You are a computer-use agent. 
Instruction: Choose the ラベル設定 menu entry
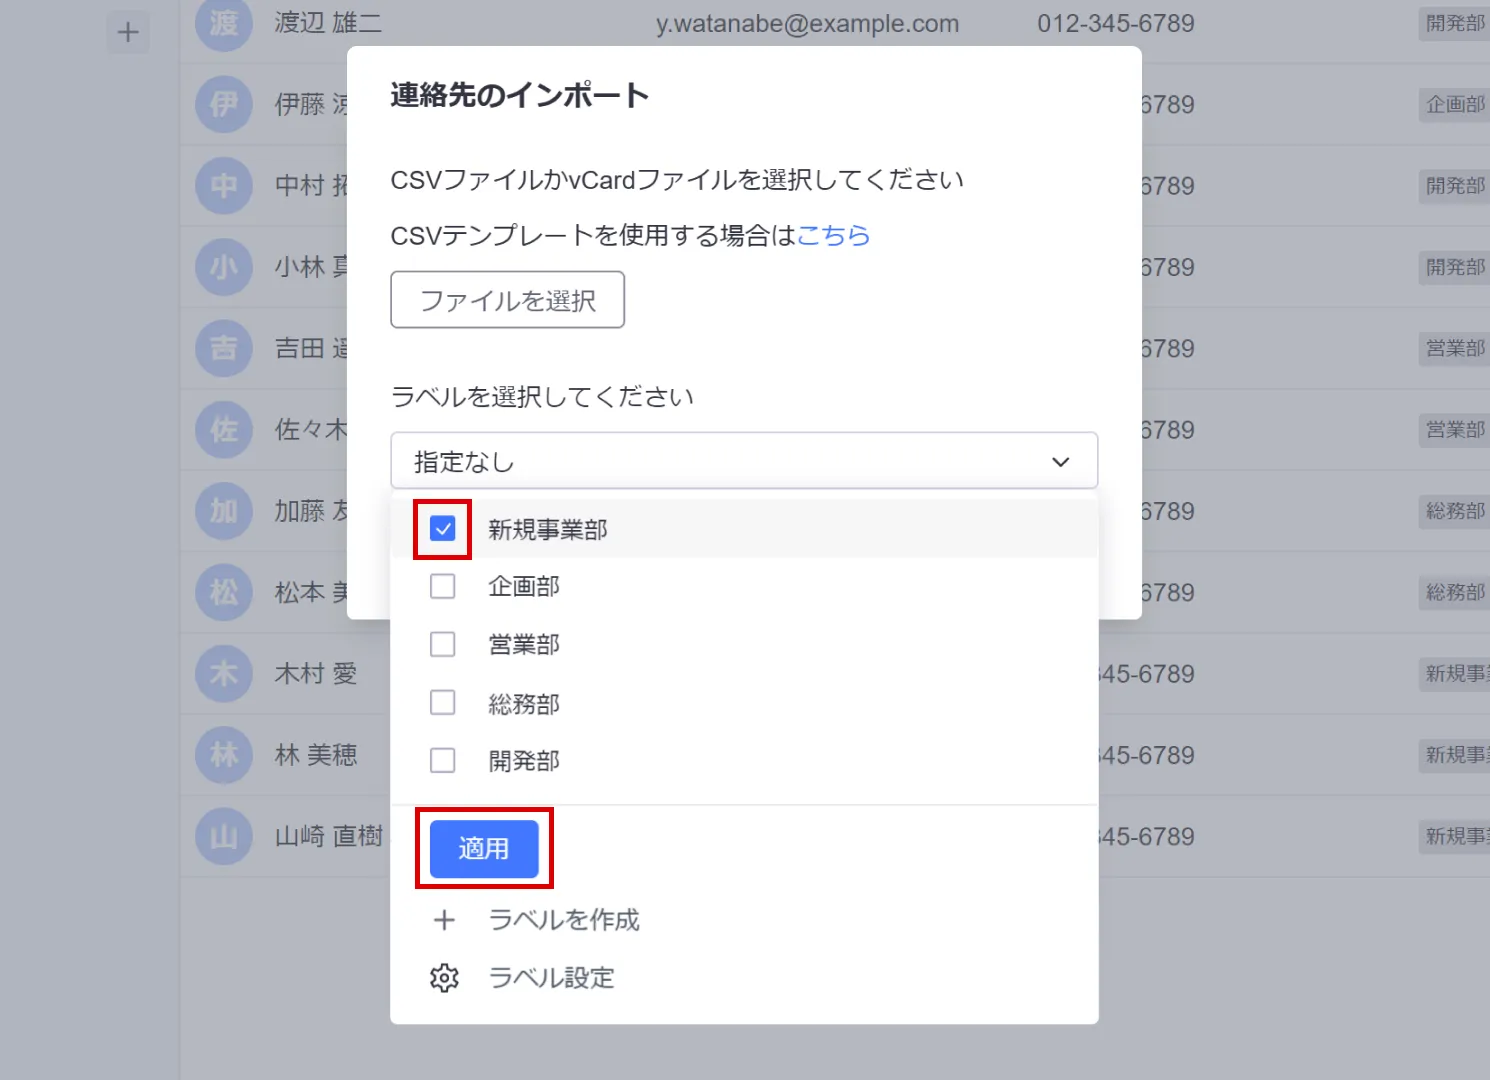551,978
